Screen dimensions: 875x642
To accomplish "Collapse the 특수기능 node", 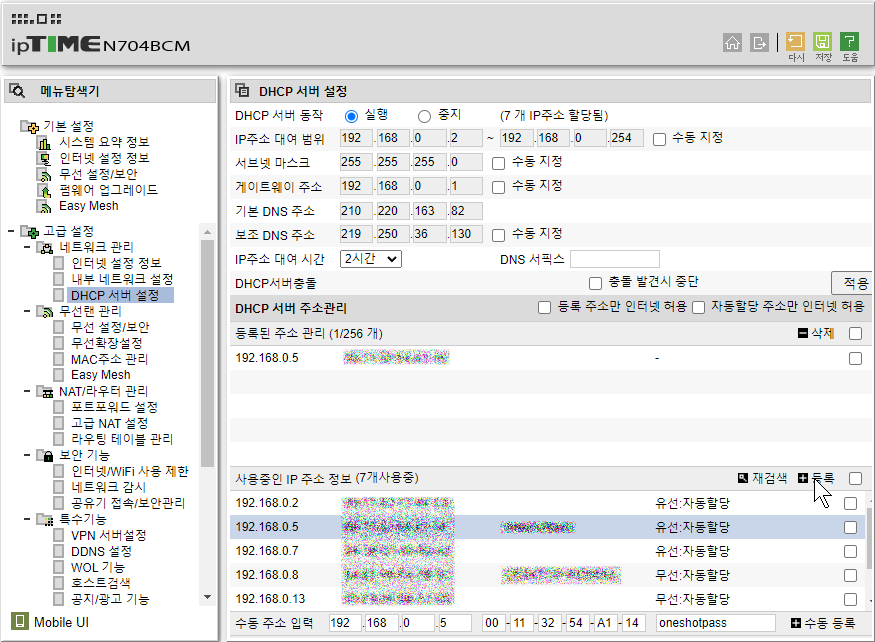I will [x=27, y=519].
